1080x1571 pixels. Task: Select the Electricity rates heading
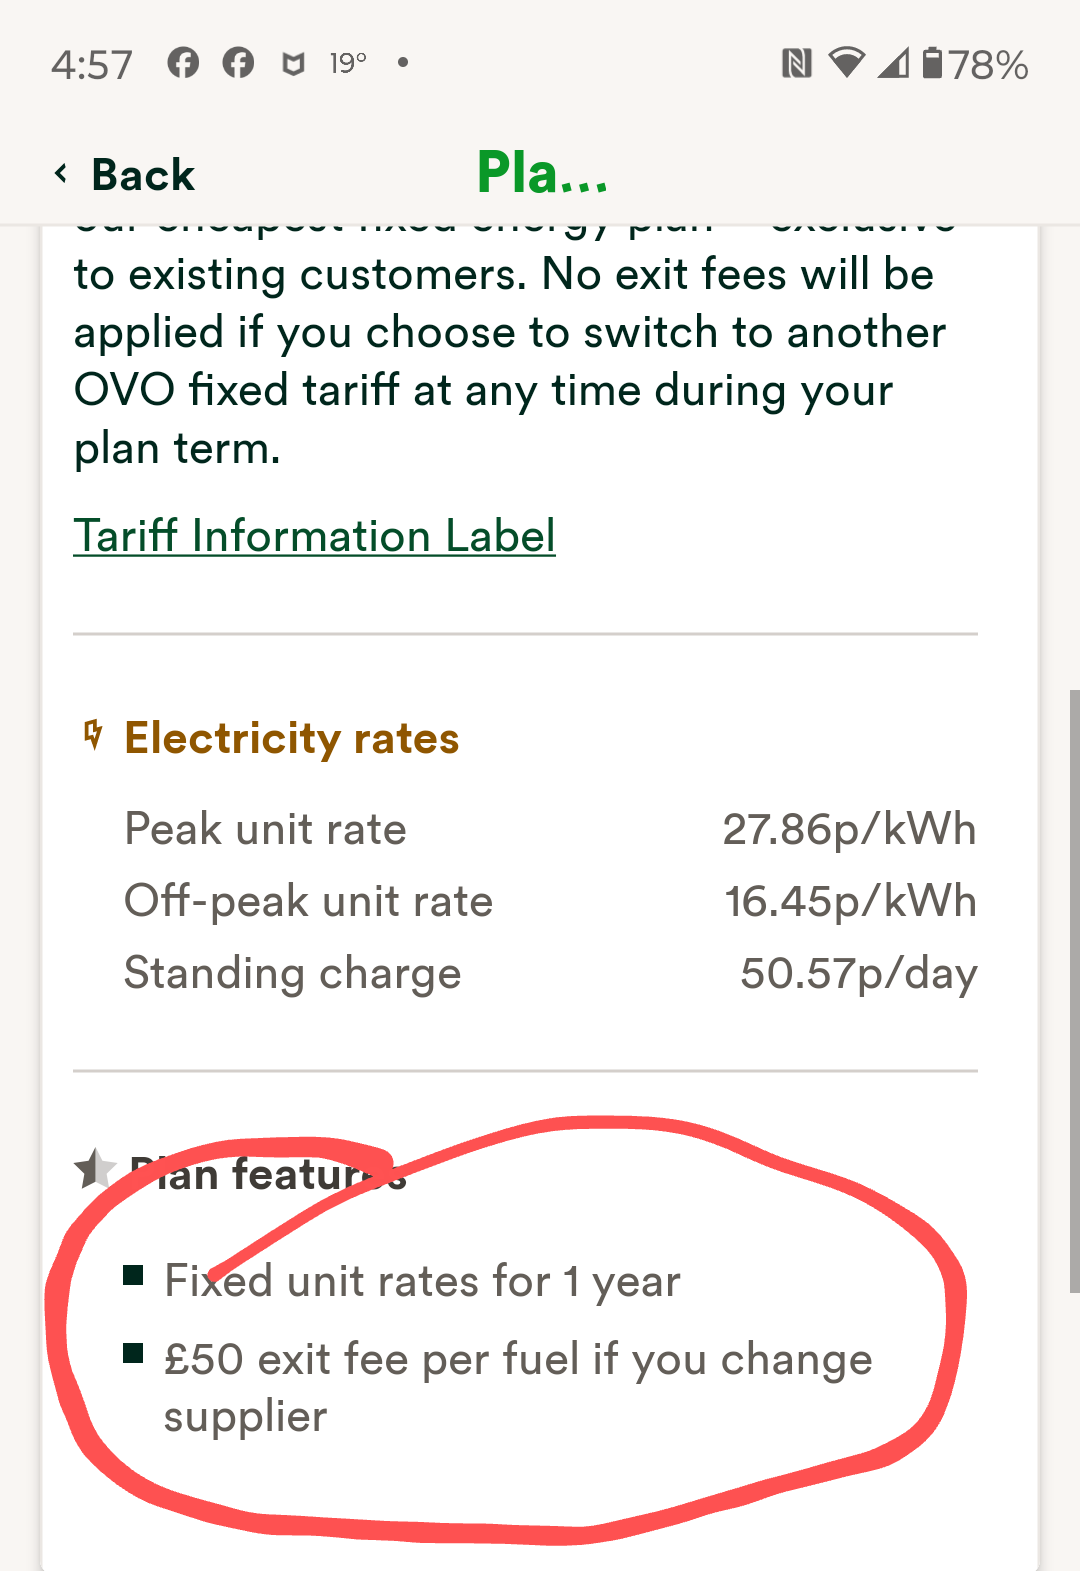pos(291,738)
